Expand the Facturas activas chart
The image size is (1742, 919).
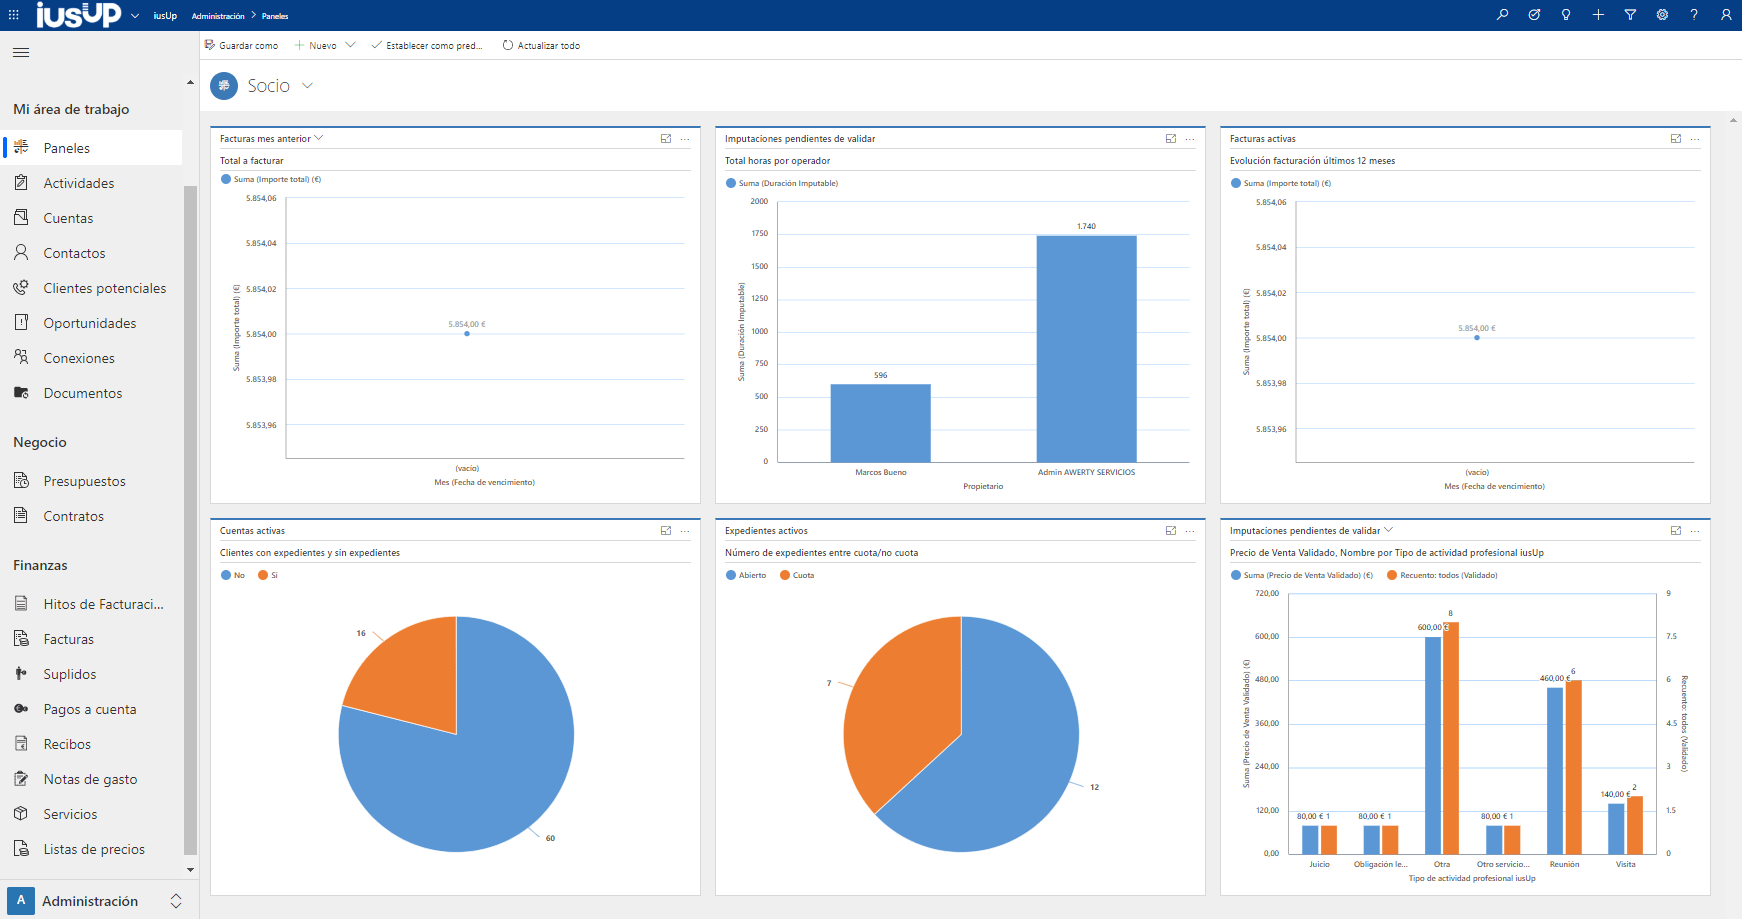[1676, 139]
